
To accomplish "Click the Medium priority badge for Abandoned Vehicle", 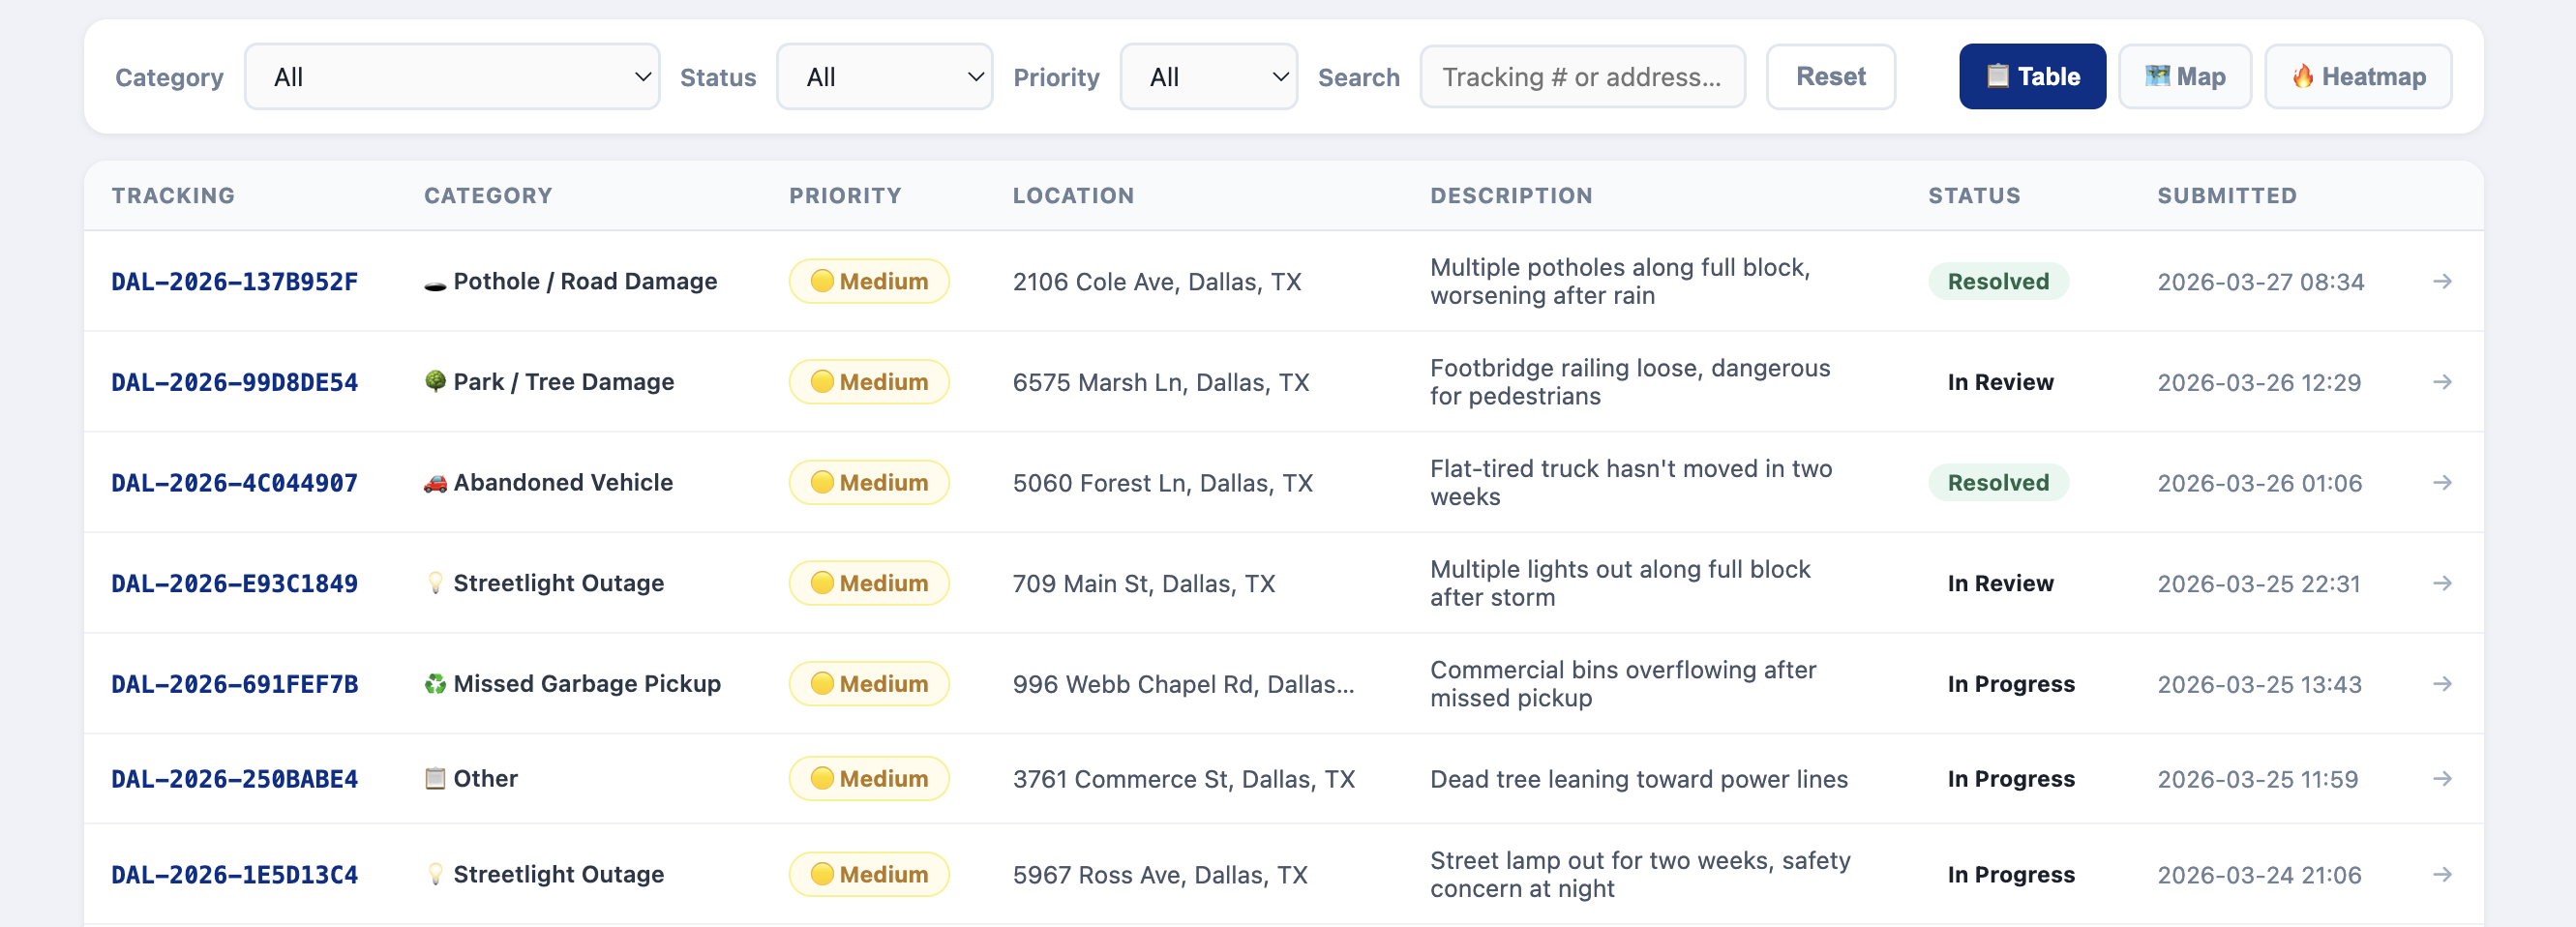I will click(x=868, y=483).
